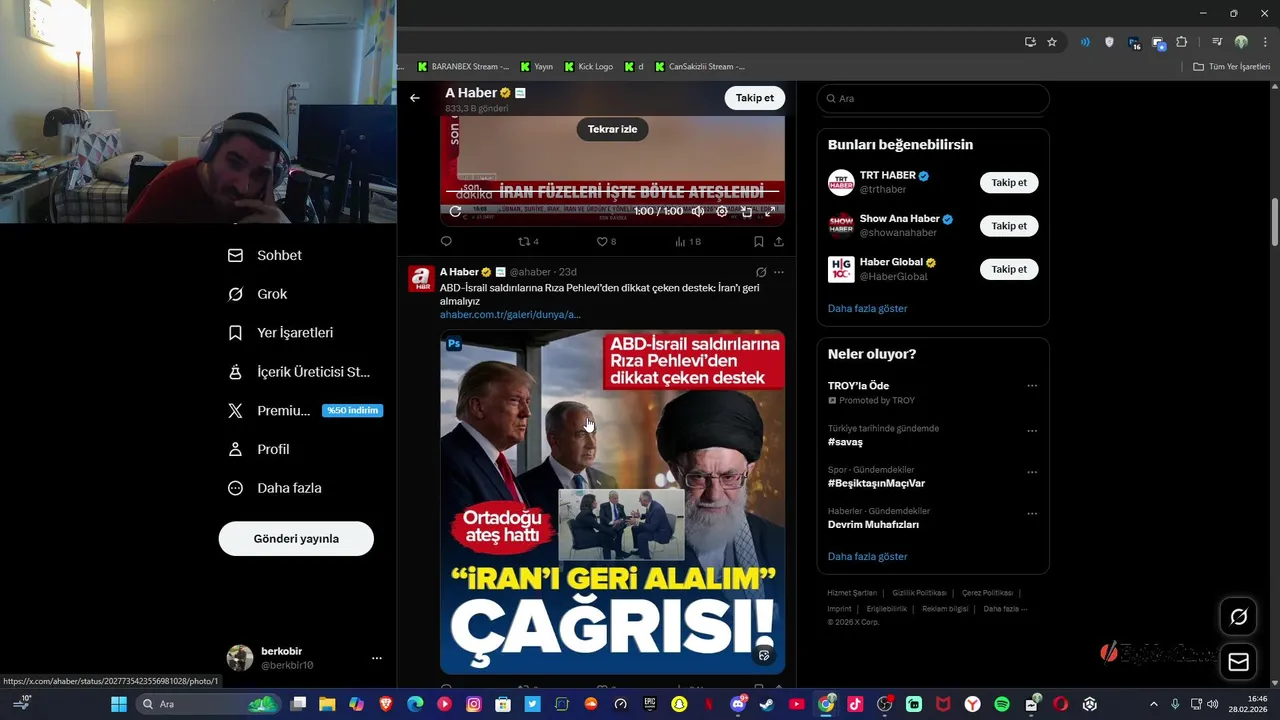The width and height of the screenshot is (1280, 720).
Task: Open Yer İşaretleri in the sidebar
Action: [281, 333]
